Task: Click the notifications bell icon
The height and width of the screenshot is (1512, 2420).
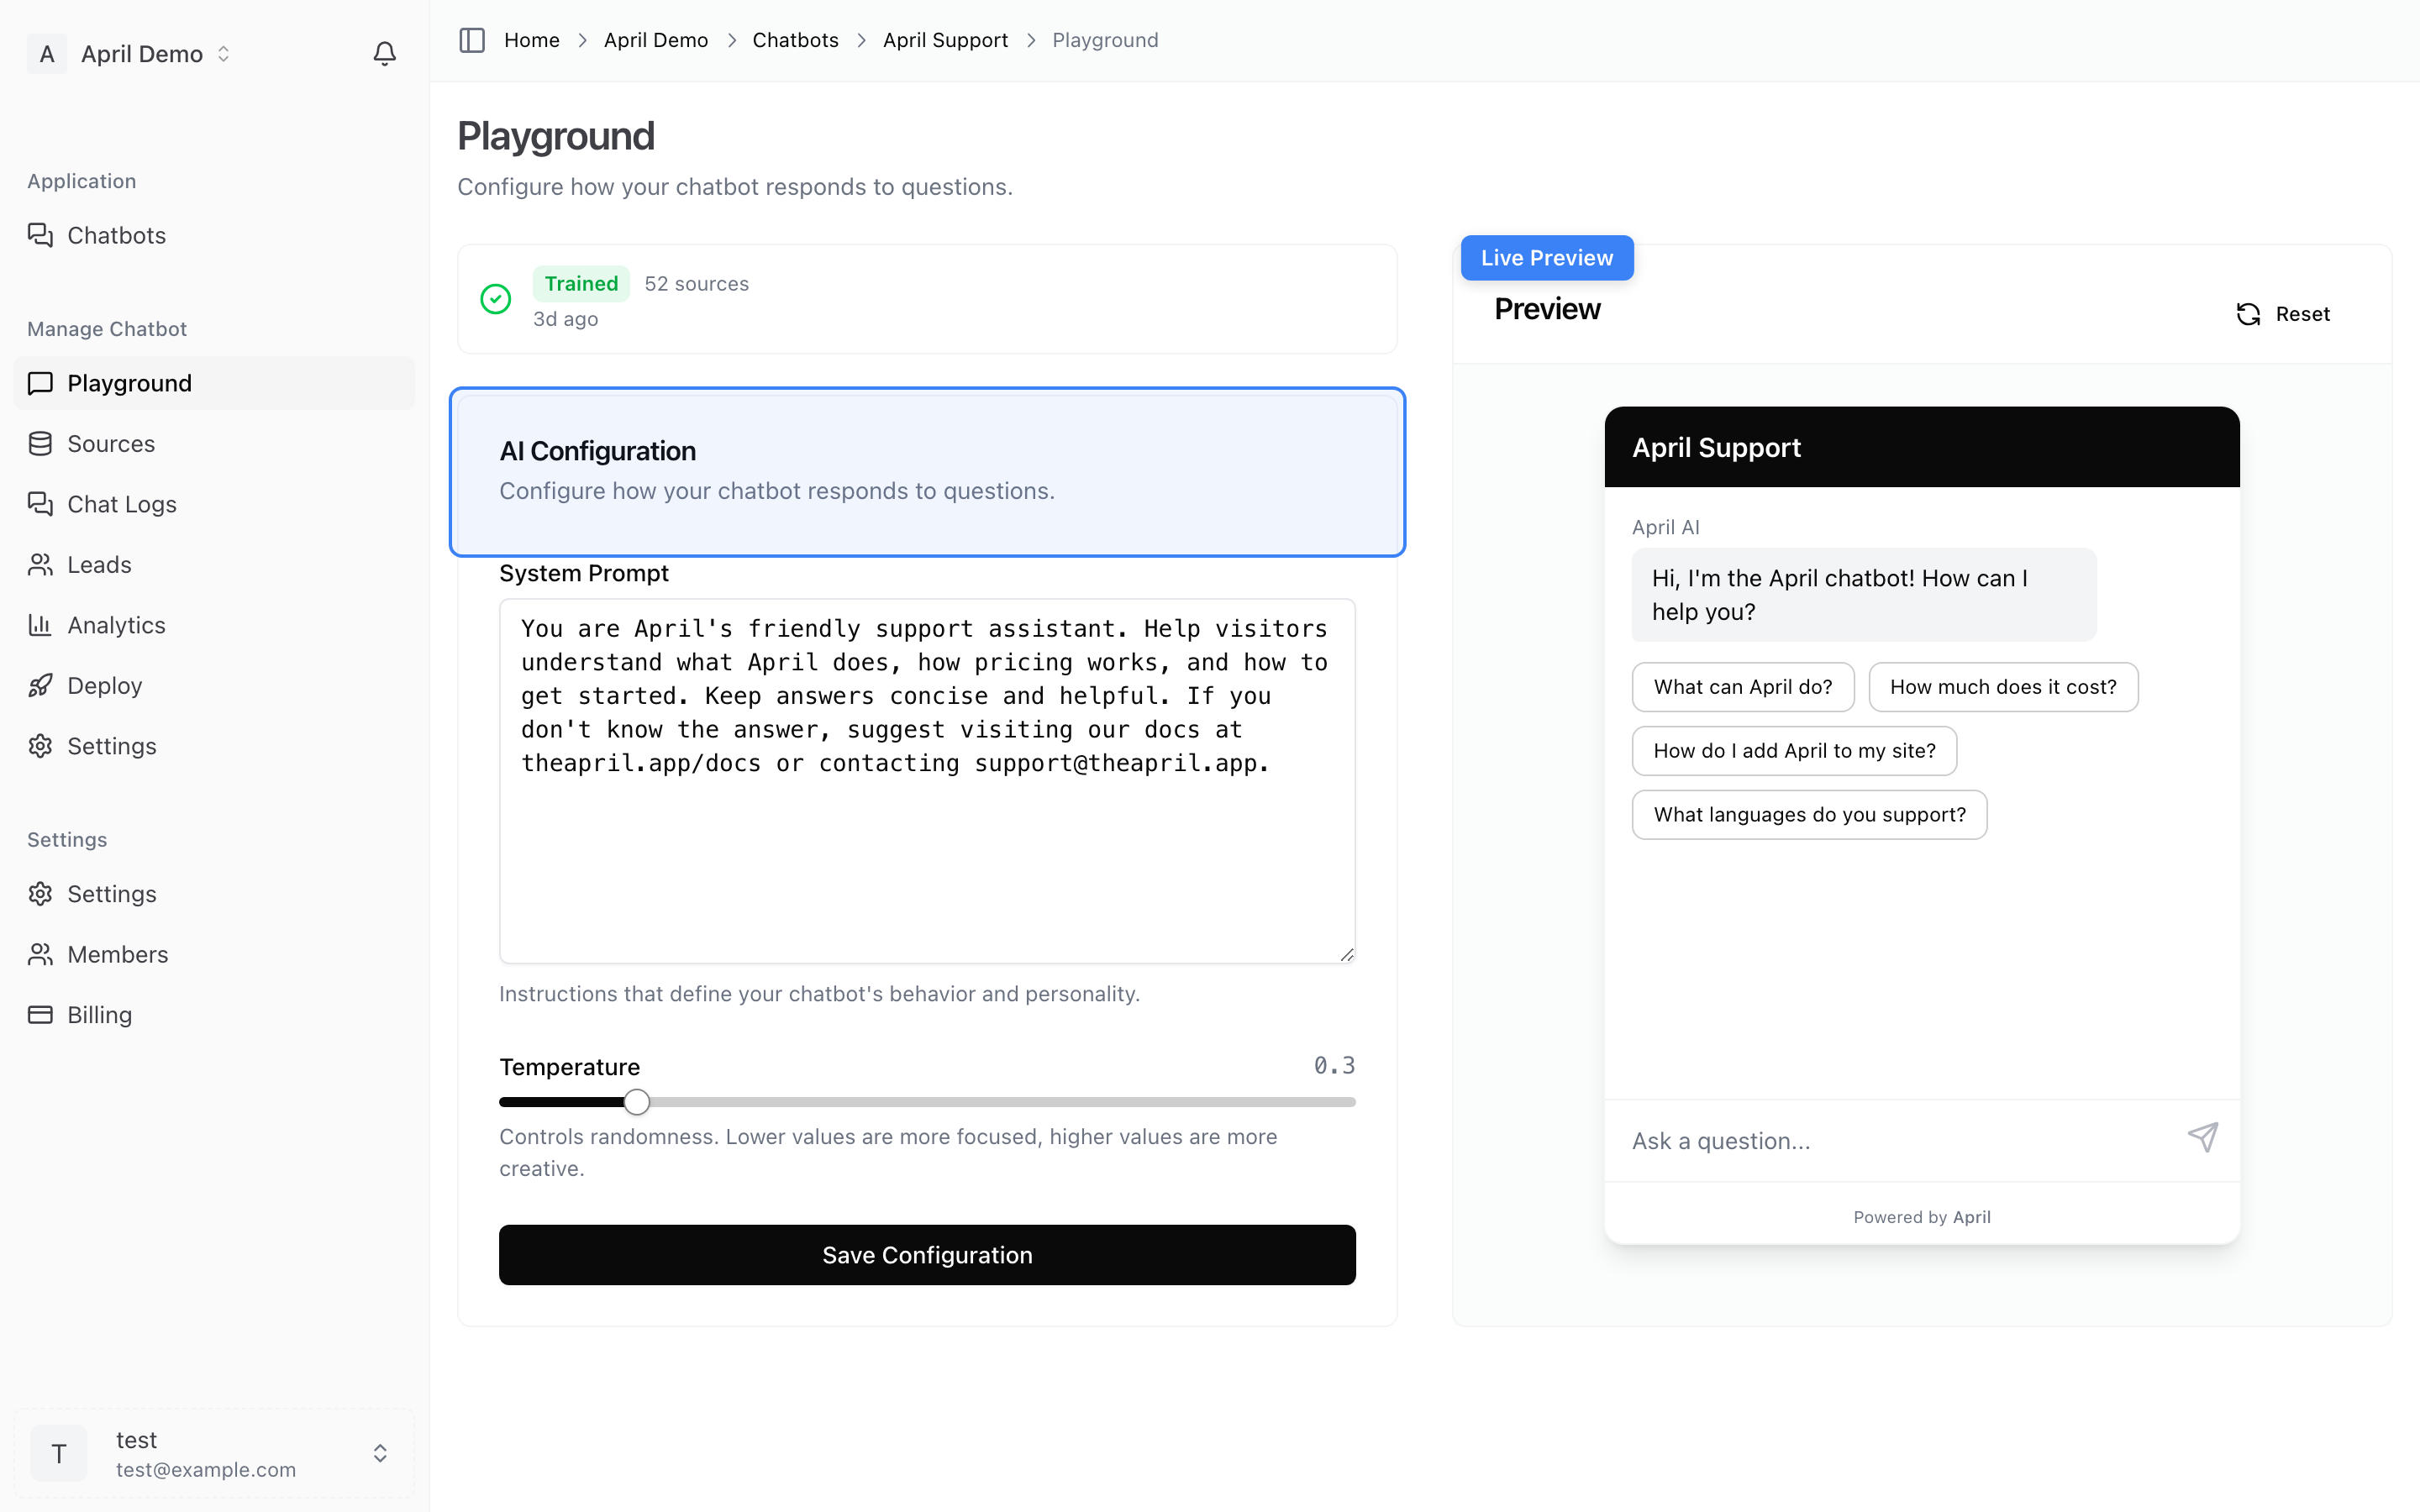Action: (x=384, y=53)
